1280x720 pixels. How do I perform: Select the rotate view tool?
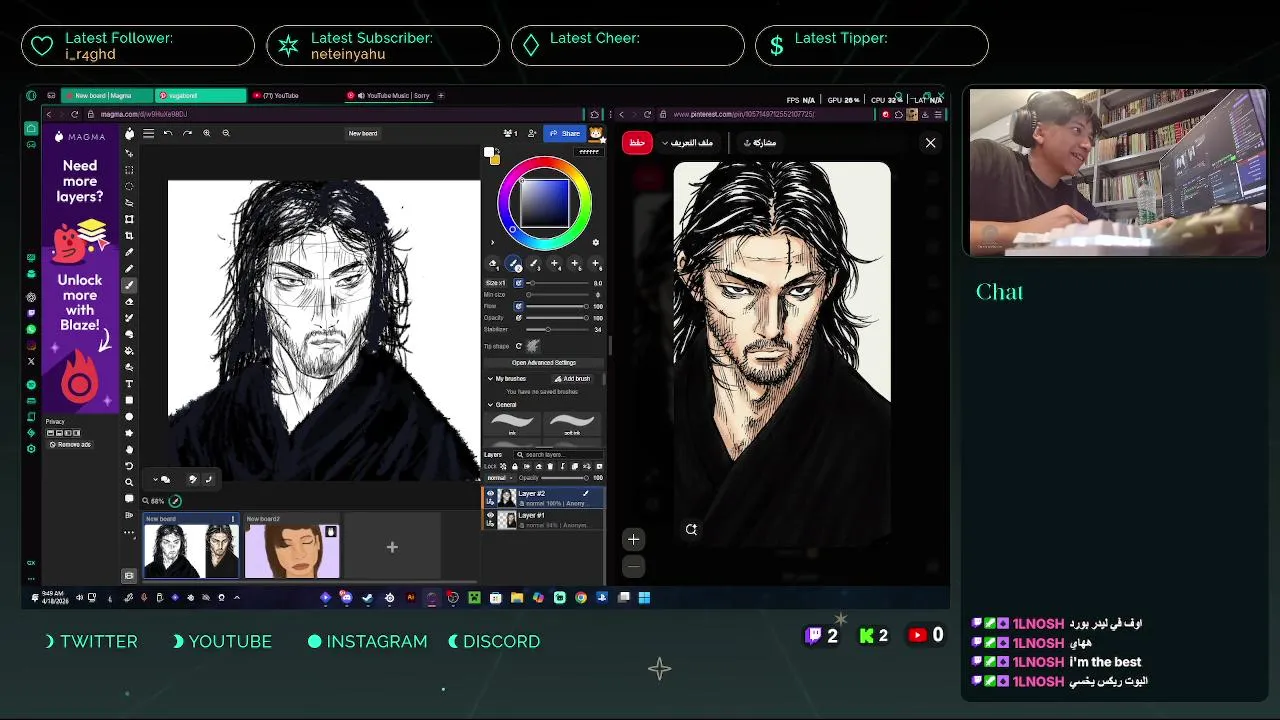pos(129,466)
